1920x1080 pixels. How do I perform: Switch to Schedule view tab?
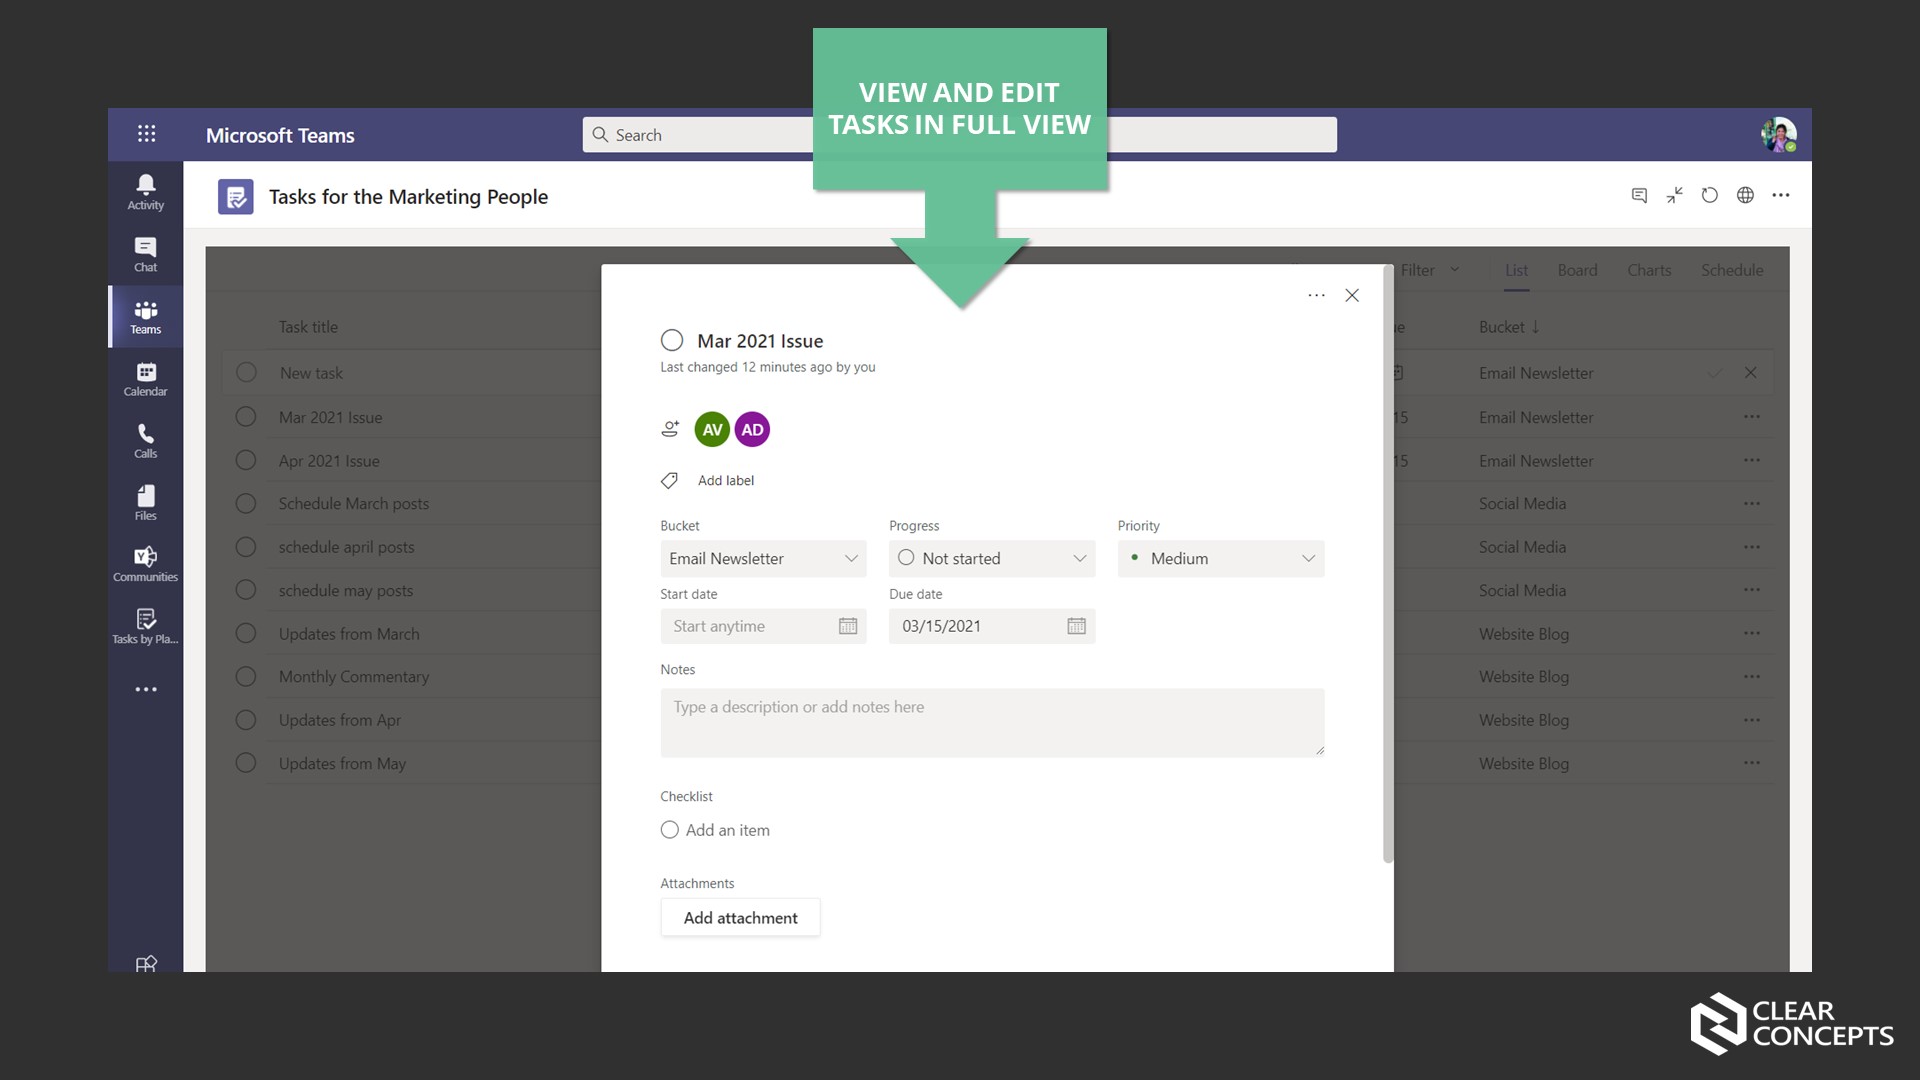pyautogui.click(x=1732, y=270)
